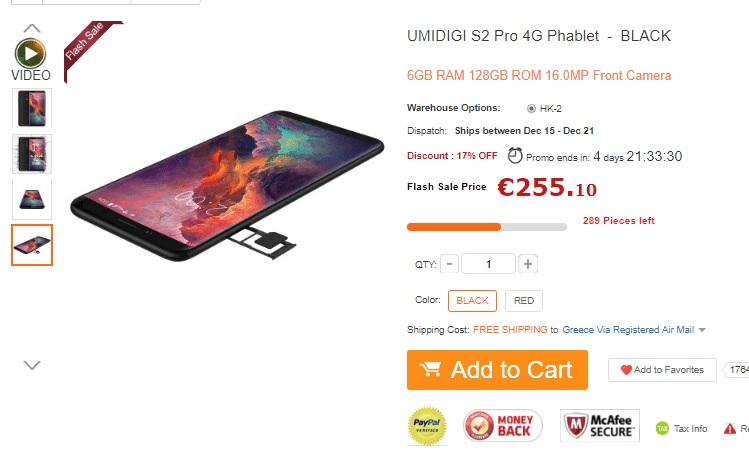
Task: Choose the RED color option
Action: 524,301
